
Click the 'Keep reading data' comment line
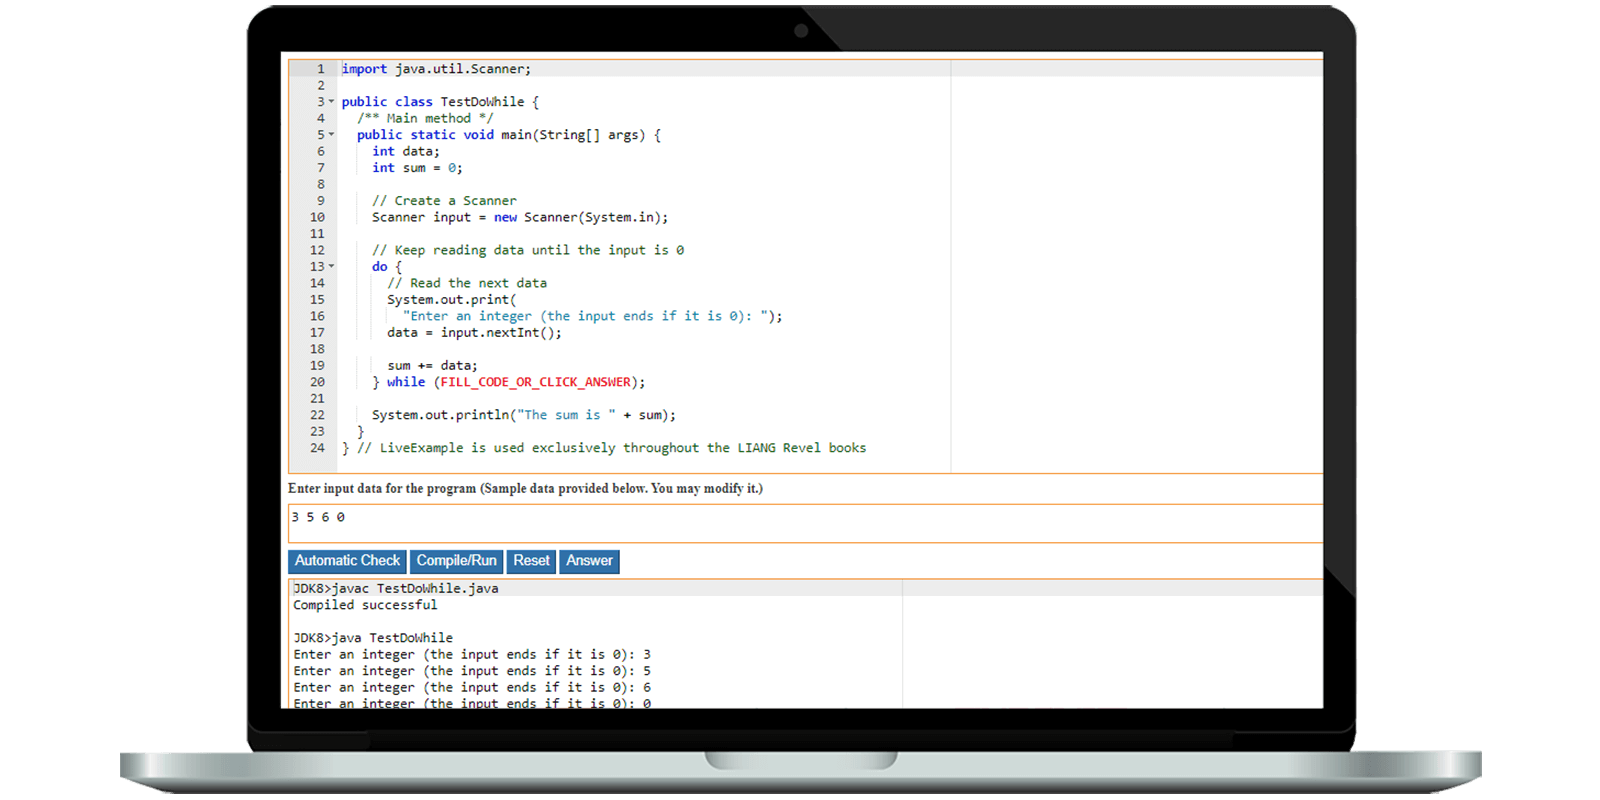[527, 250]
